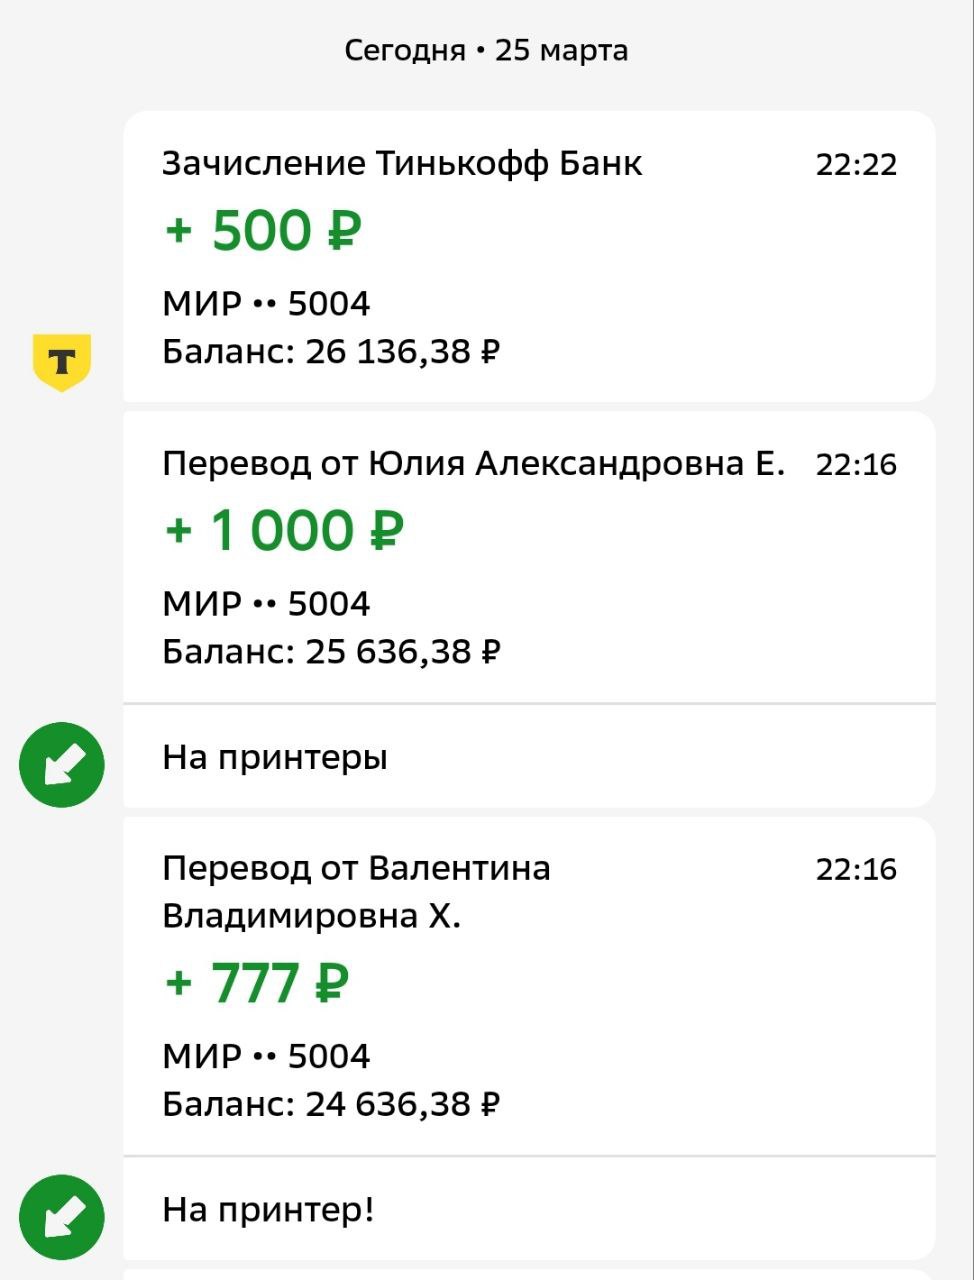
Task: Tap the yellow Tinkoff bank shield icon
Action: pos(62,362)
